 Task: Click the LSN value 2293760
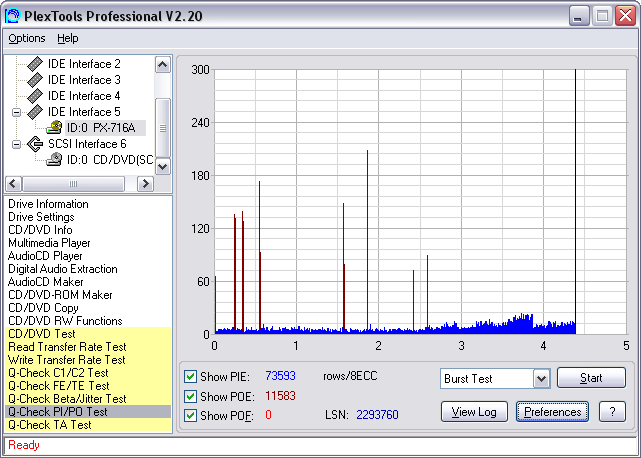click(x=377, y=415)
